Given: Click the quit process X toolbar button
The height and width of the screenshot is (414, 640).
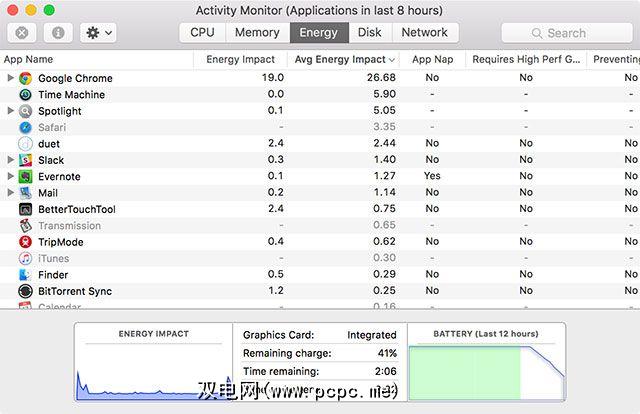Looking at the screenshot, I should 22,33.
